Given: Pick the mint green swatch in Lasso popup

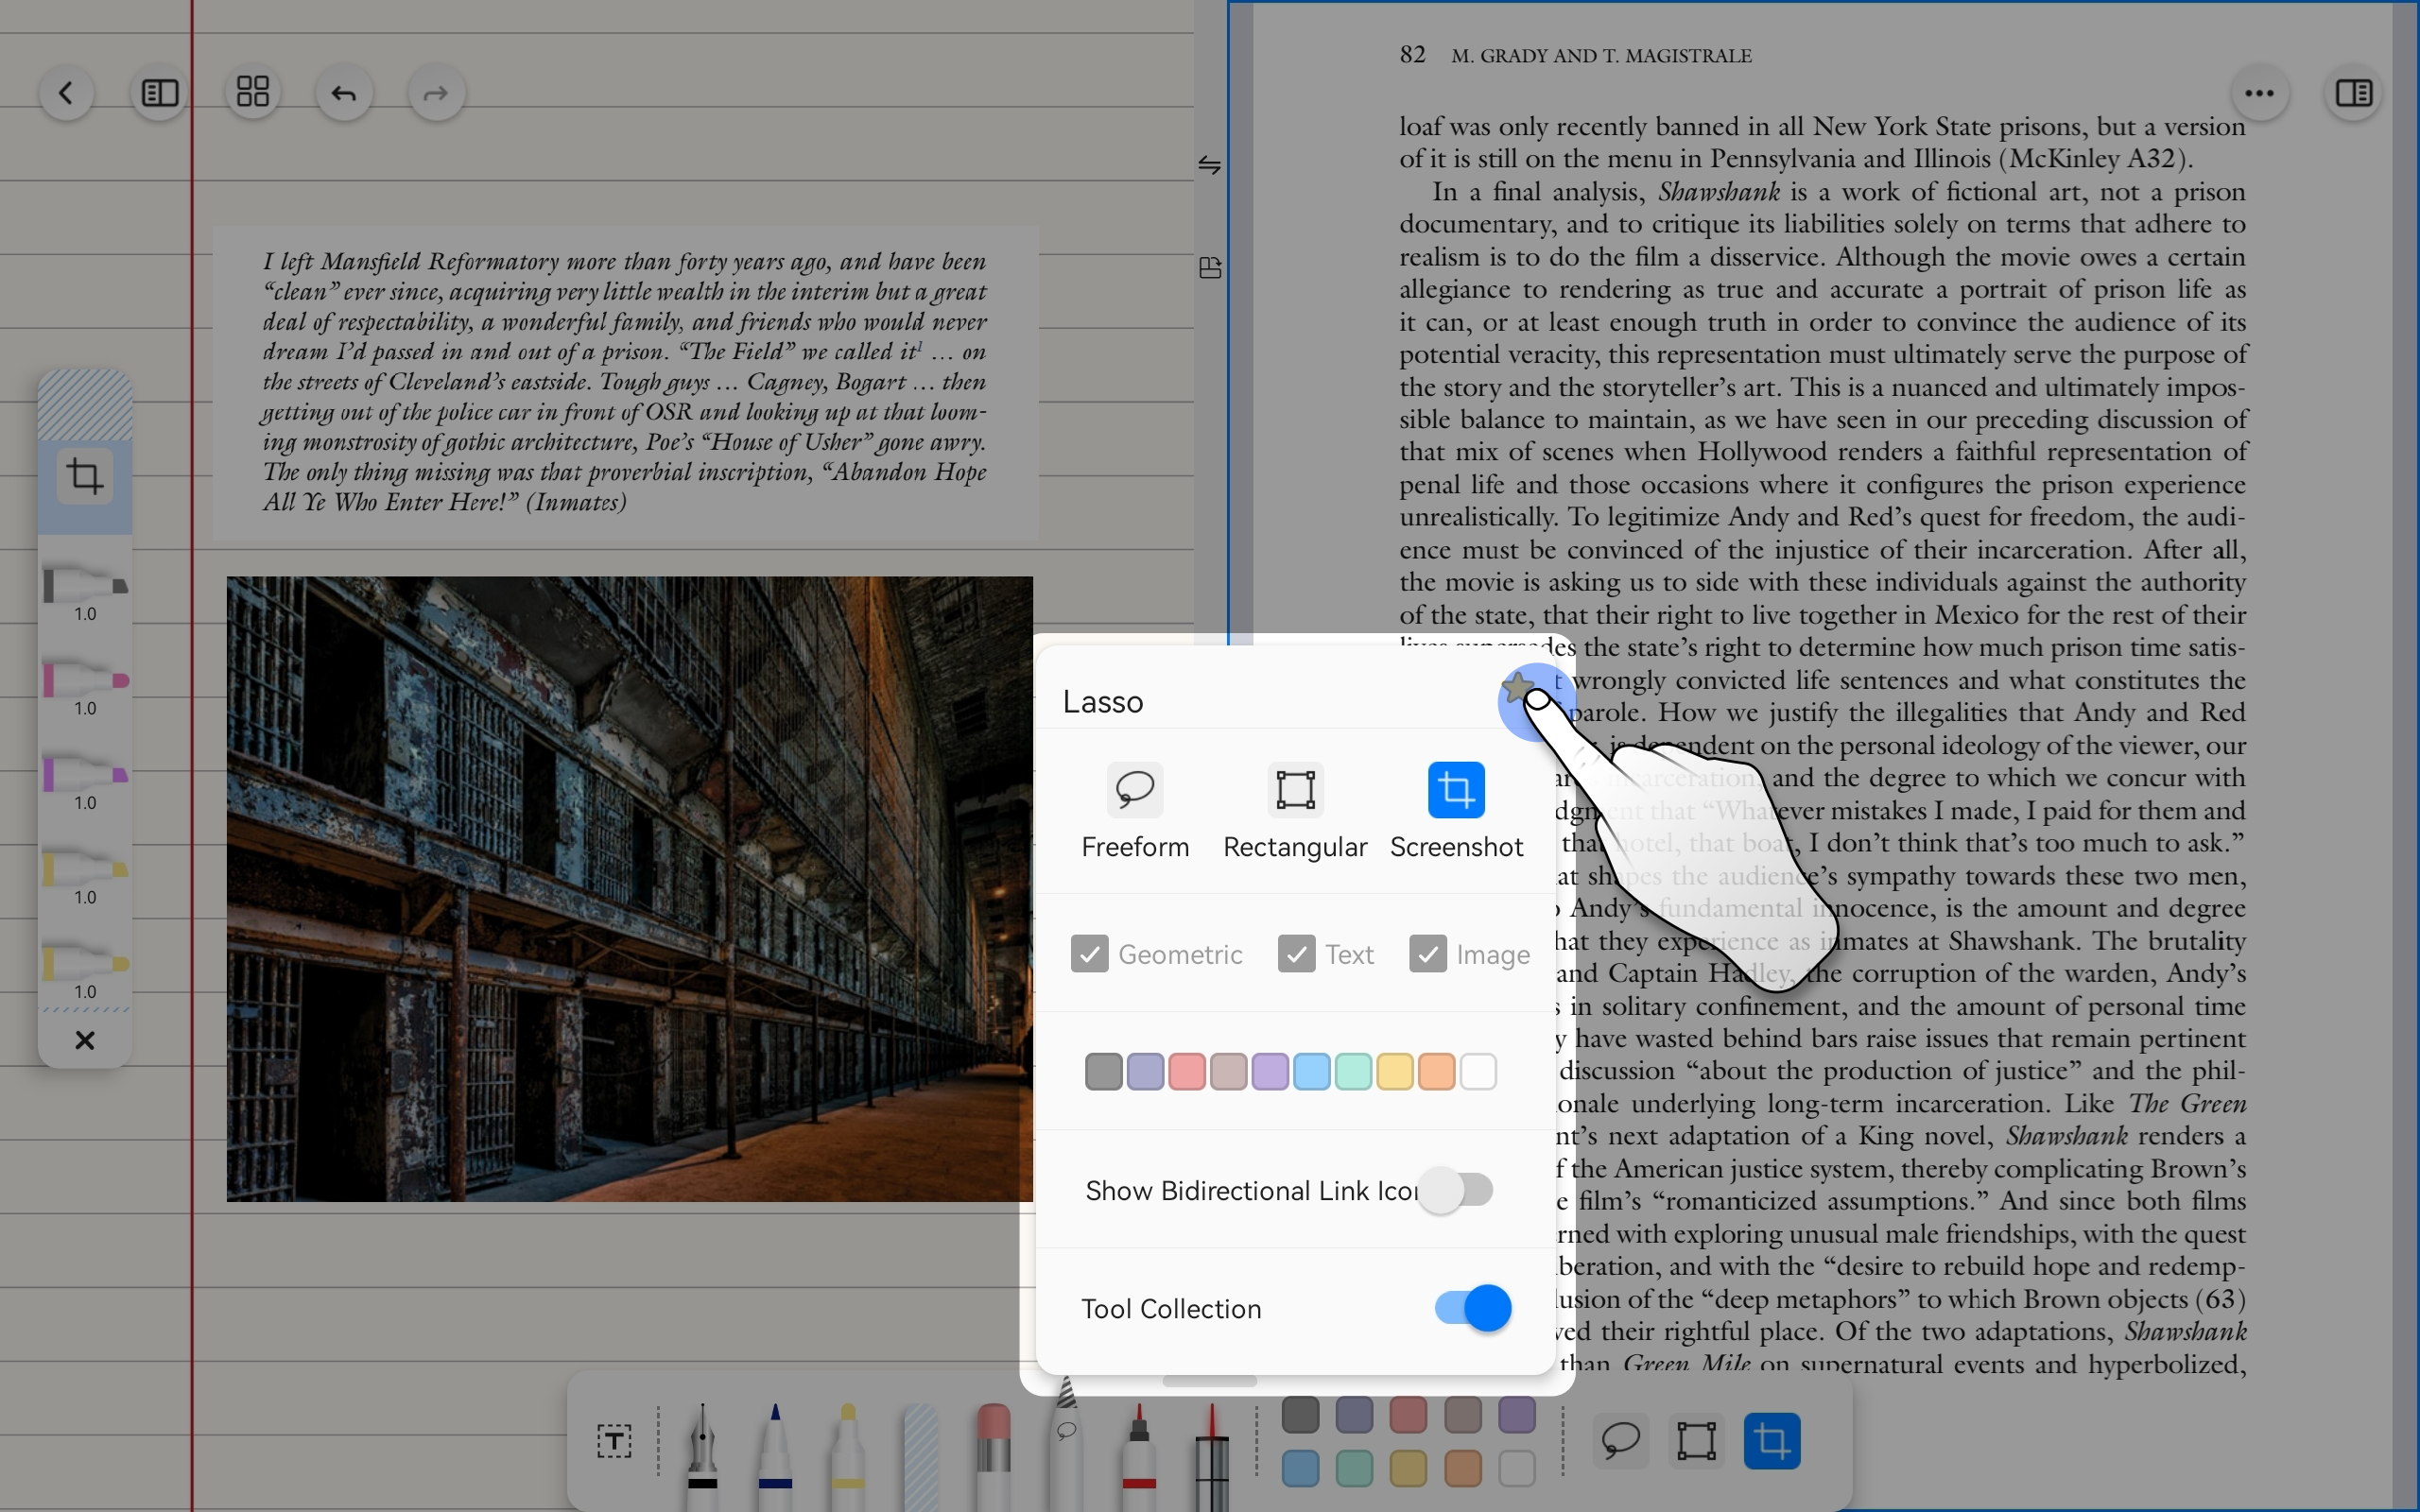Looking at the screenshot, I should click(1353, 1071).
